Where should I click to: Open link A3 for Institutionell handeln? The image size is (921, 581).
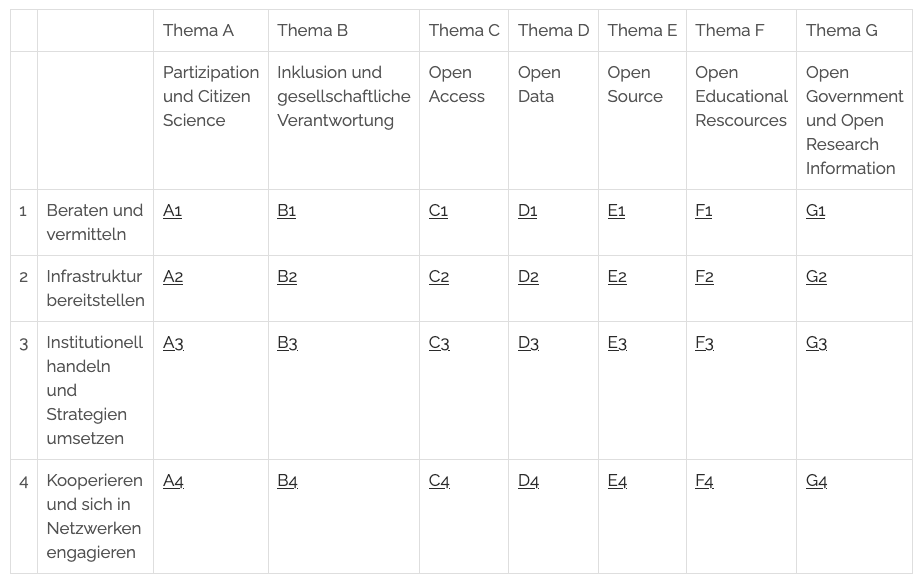click(x=173, y=343)
